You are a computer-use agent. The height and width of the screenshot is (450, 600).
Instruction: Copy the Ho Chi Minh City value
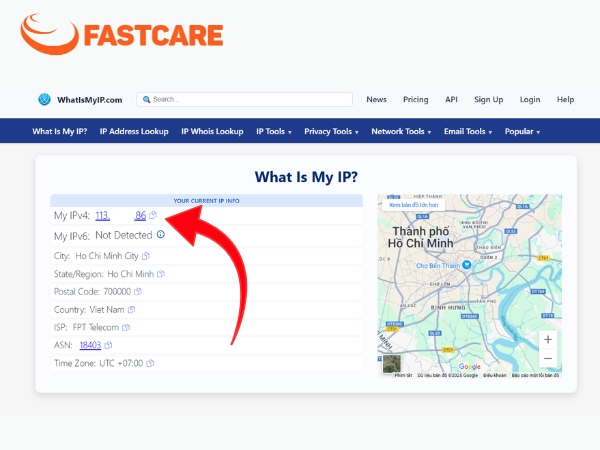(x=146, y=256)
